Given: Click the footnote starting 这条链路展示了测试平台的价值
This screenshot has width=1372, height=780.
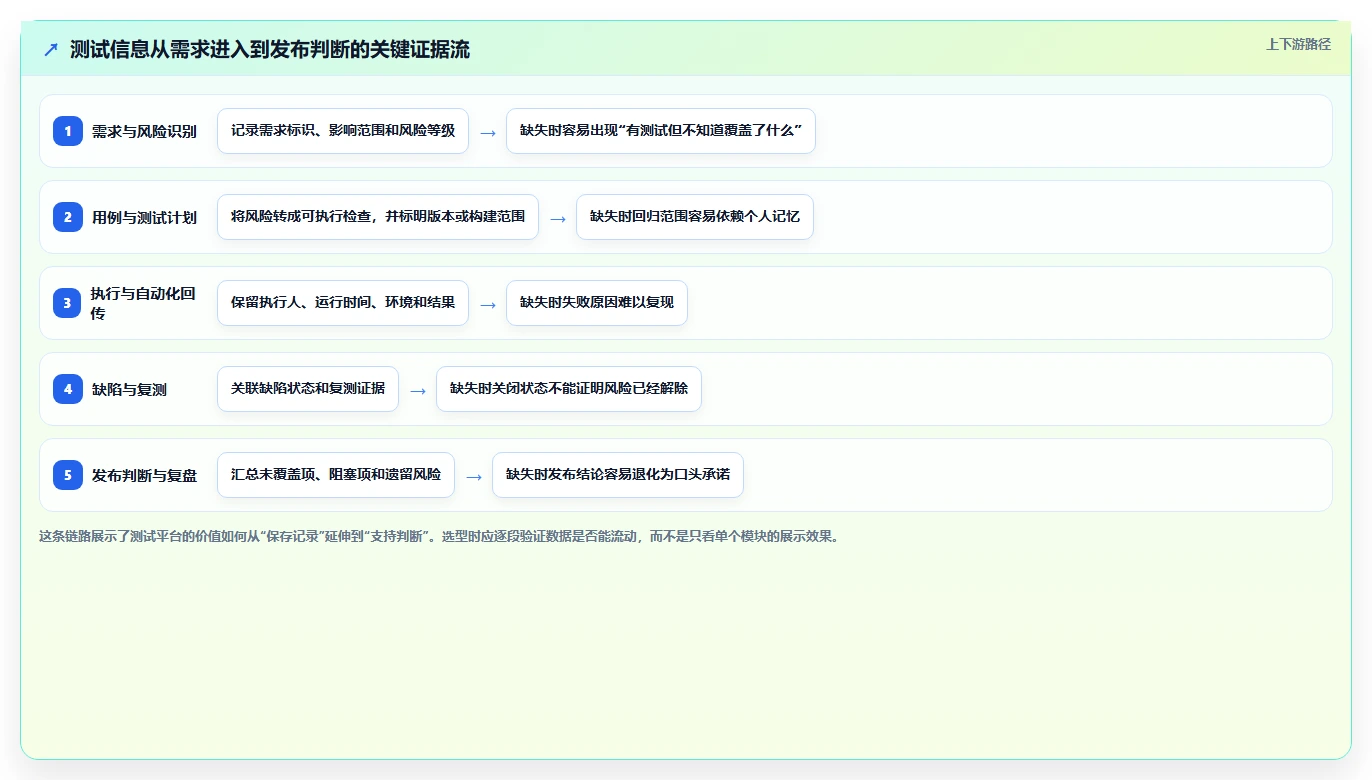Looking at the screenshot, I should pyautogui.click(x=439, y=536).
